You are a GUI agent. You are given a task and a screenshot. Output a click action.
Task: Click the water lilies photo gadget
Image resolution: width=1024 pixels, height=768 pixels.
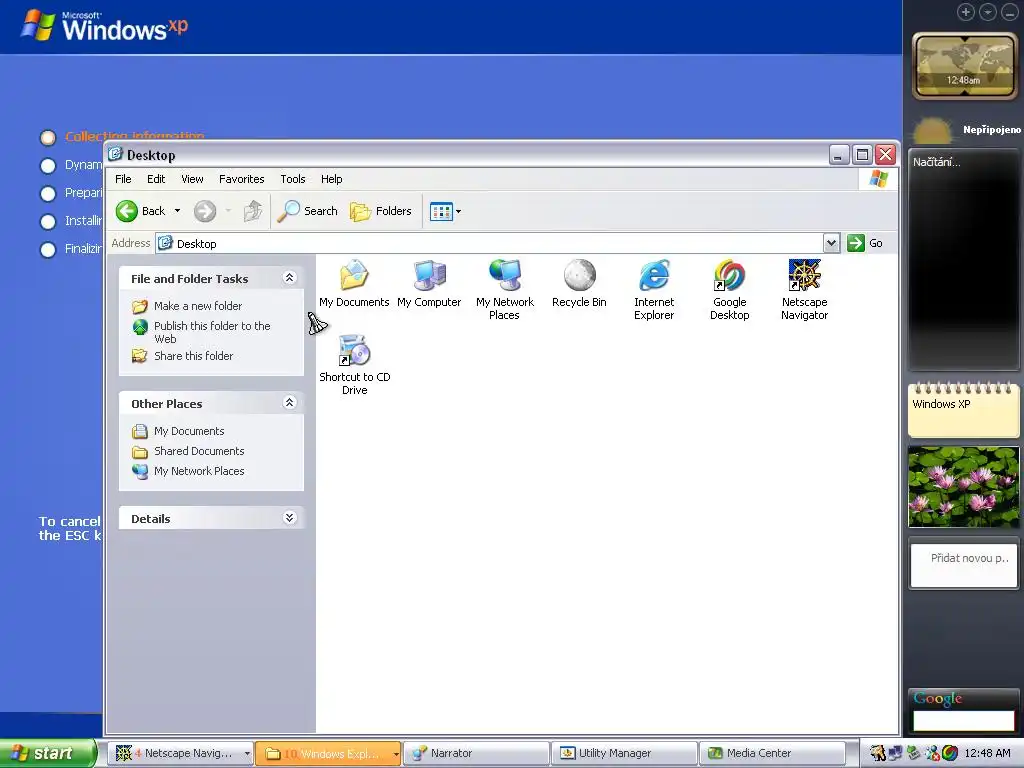963,487
